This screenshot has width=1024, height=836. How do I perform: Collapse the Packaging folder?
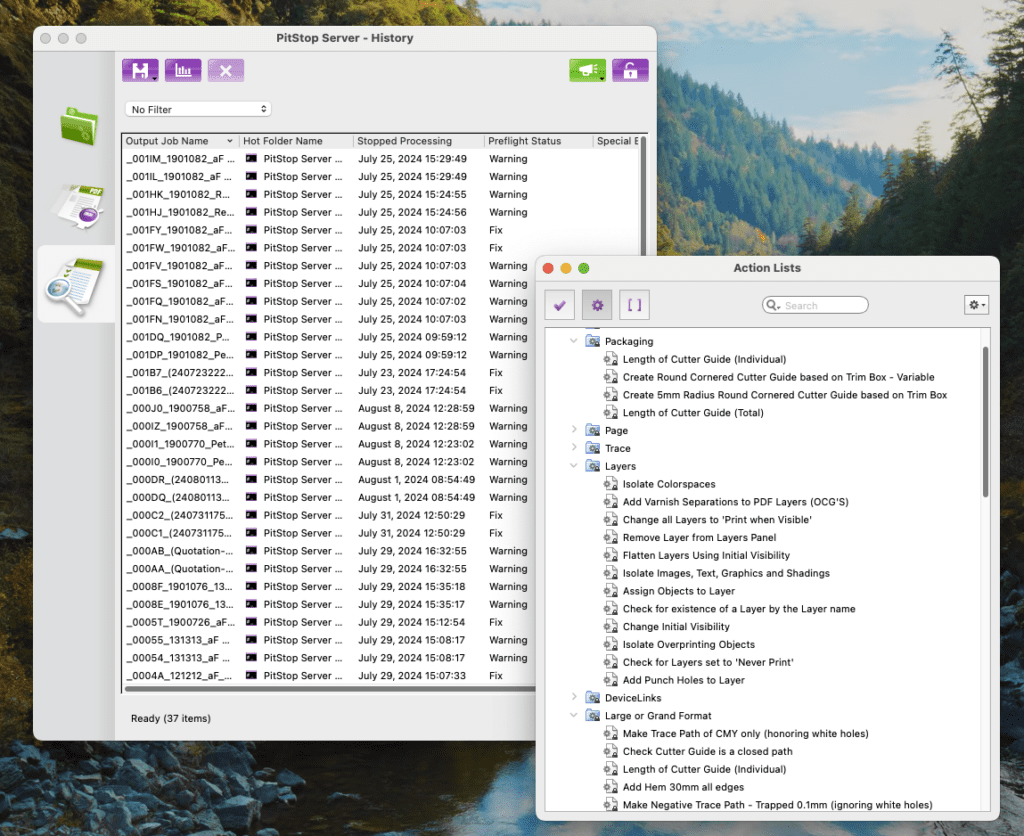click(573, 341)
